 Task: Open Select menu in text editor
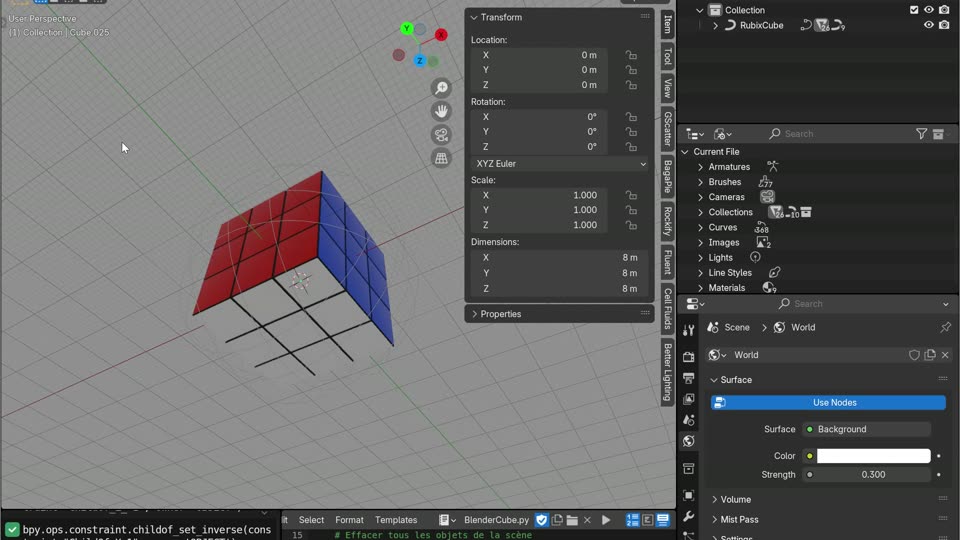coord(311,520)
